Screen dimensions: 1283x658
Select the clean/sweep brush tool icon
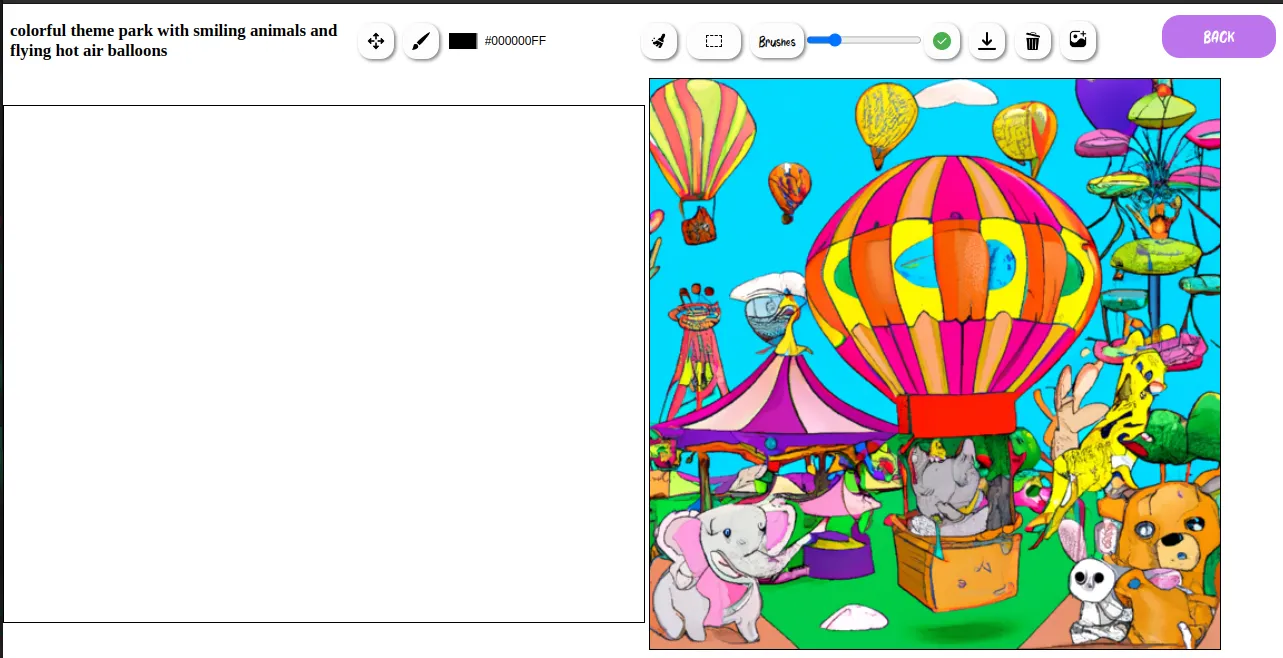click(x=659, y=41)
